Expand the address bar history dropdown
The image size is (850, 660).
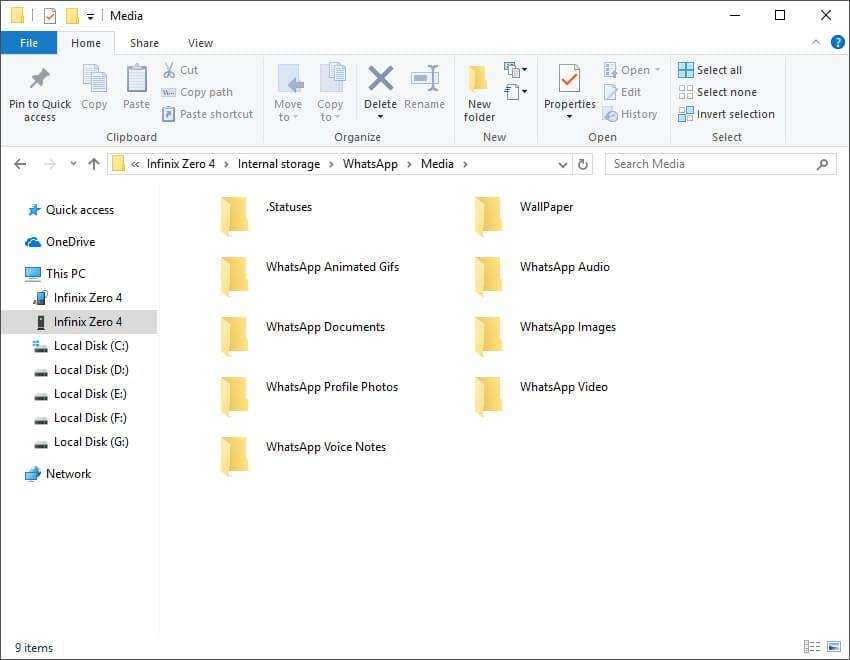(x=563, y=164)
